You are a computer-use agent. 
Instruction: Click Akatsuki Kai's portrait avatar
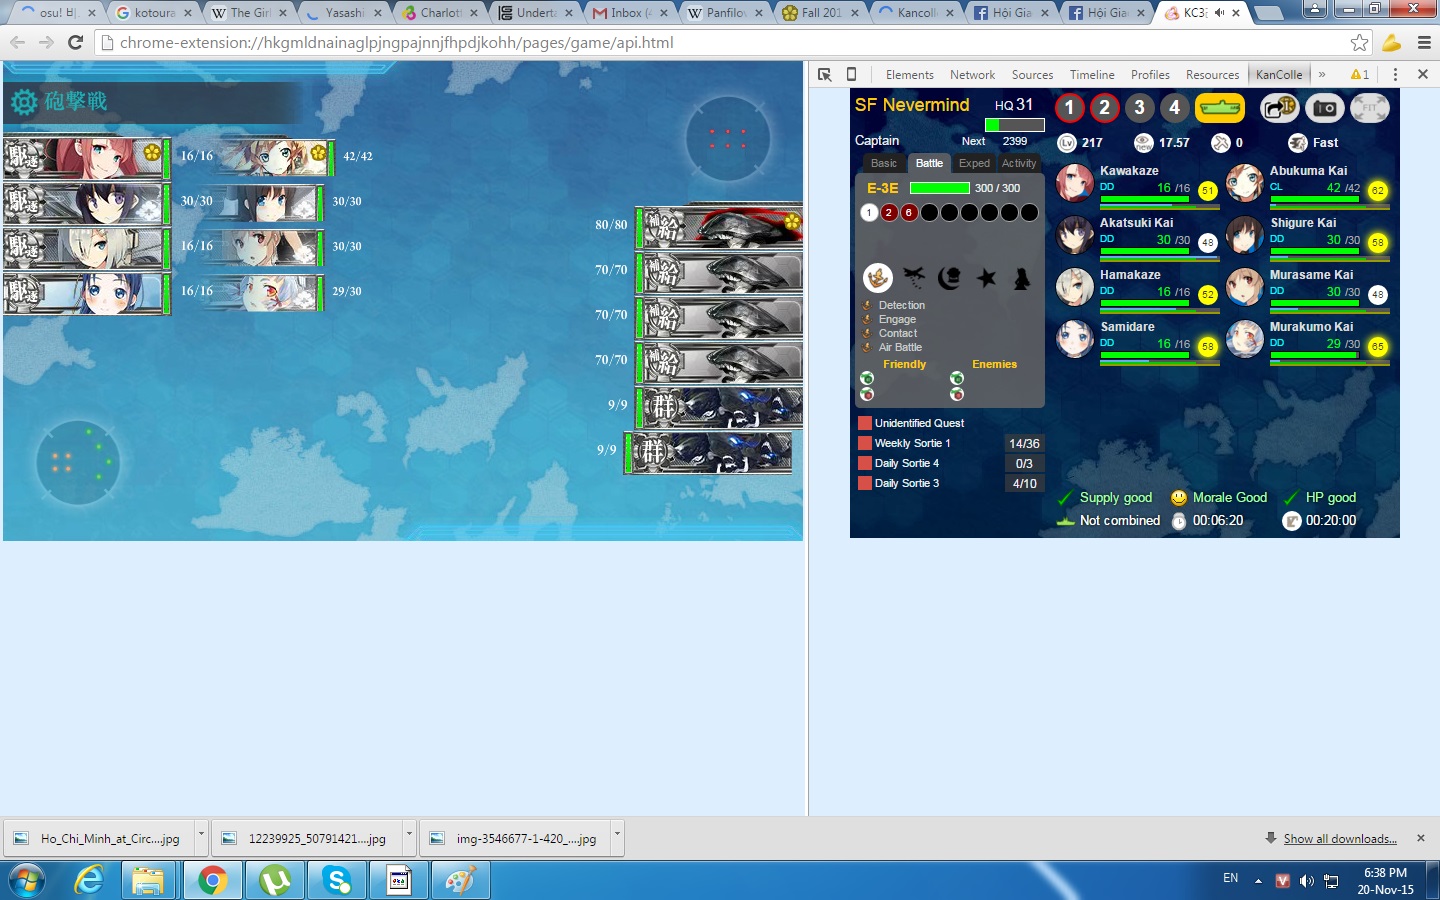click(x=1075, y=235)
